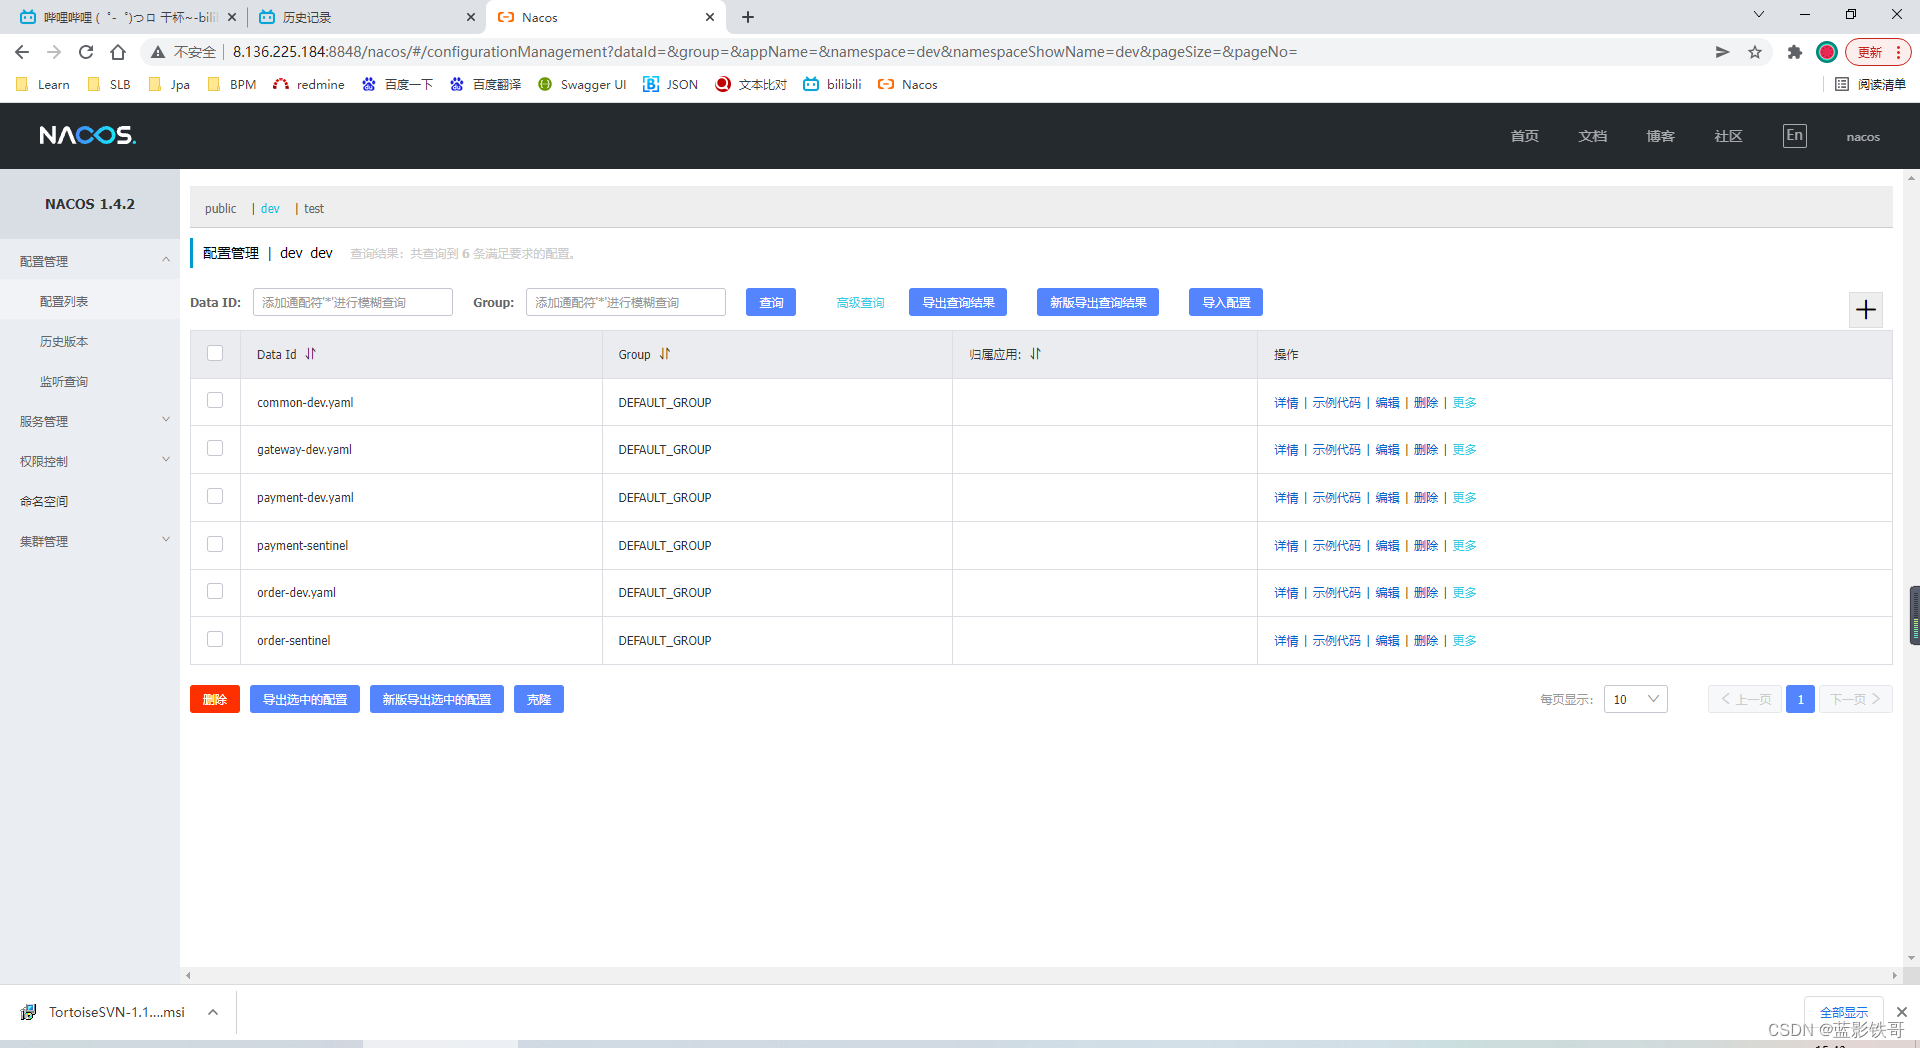The height and width of the screenshot is (1048, 1920).
Task: Tick the select-all checkbox in the table header
Action: click(x=215, y=353)
